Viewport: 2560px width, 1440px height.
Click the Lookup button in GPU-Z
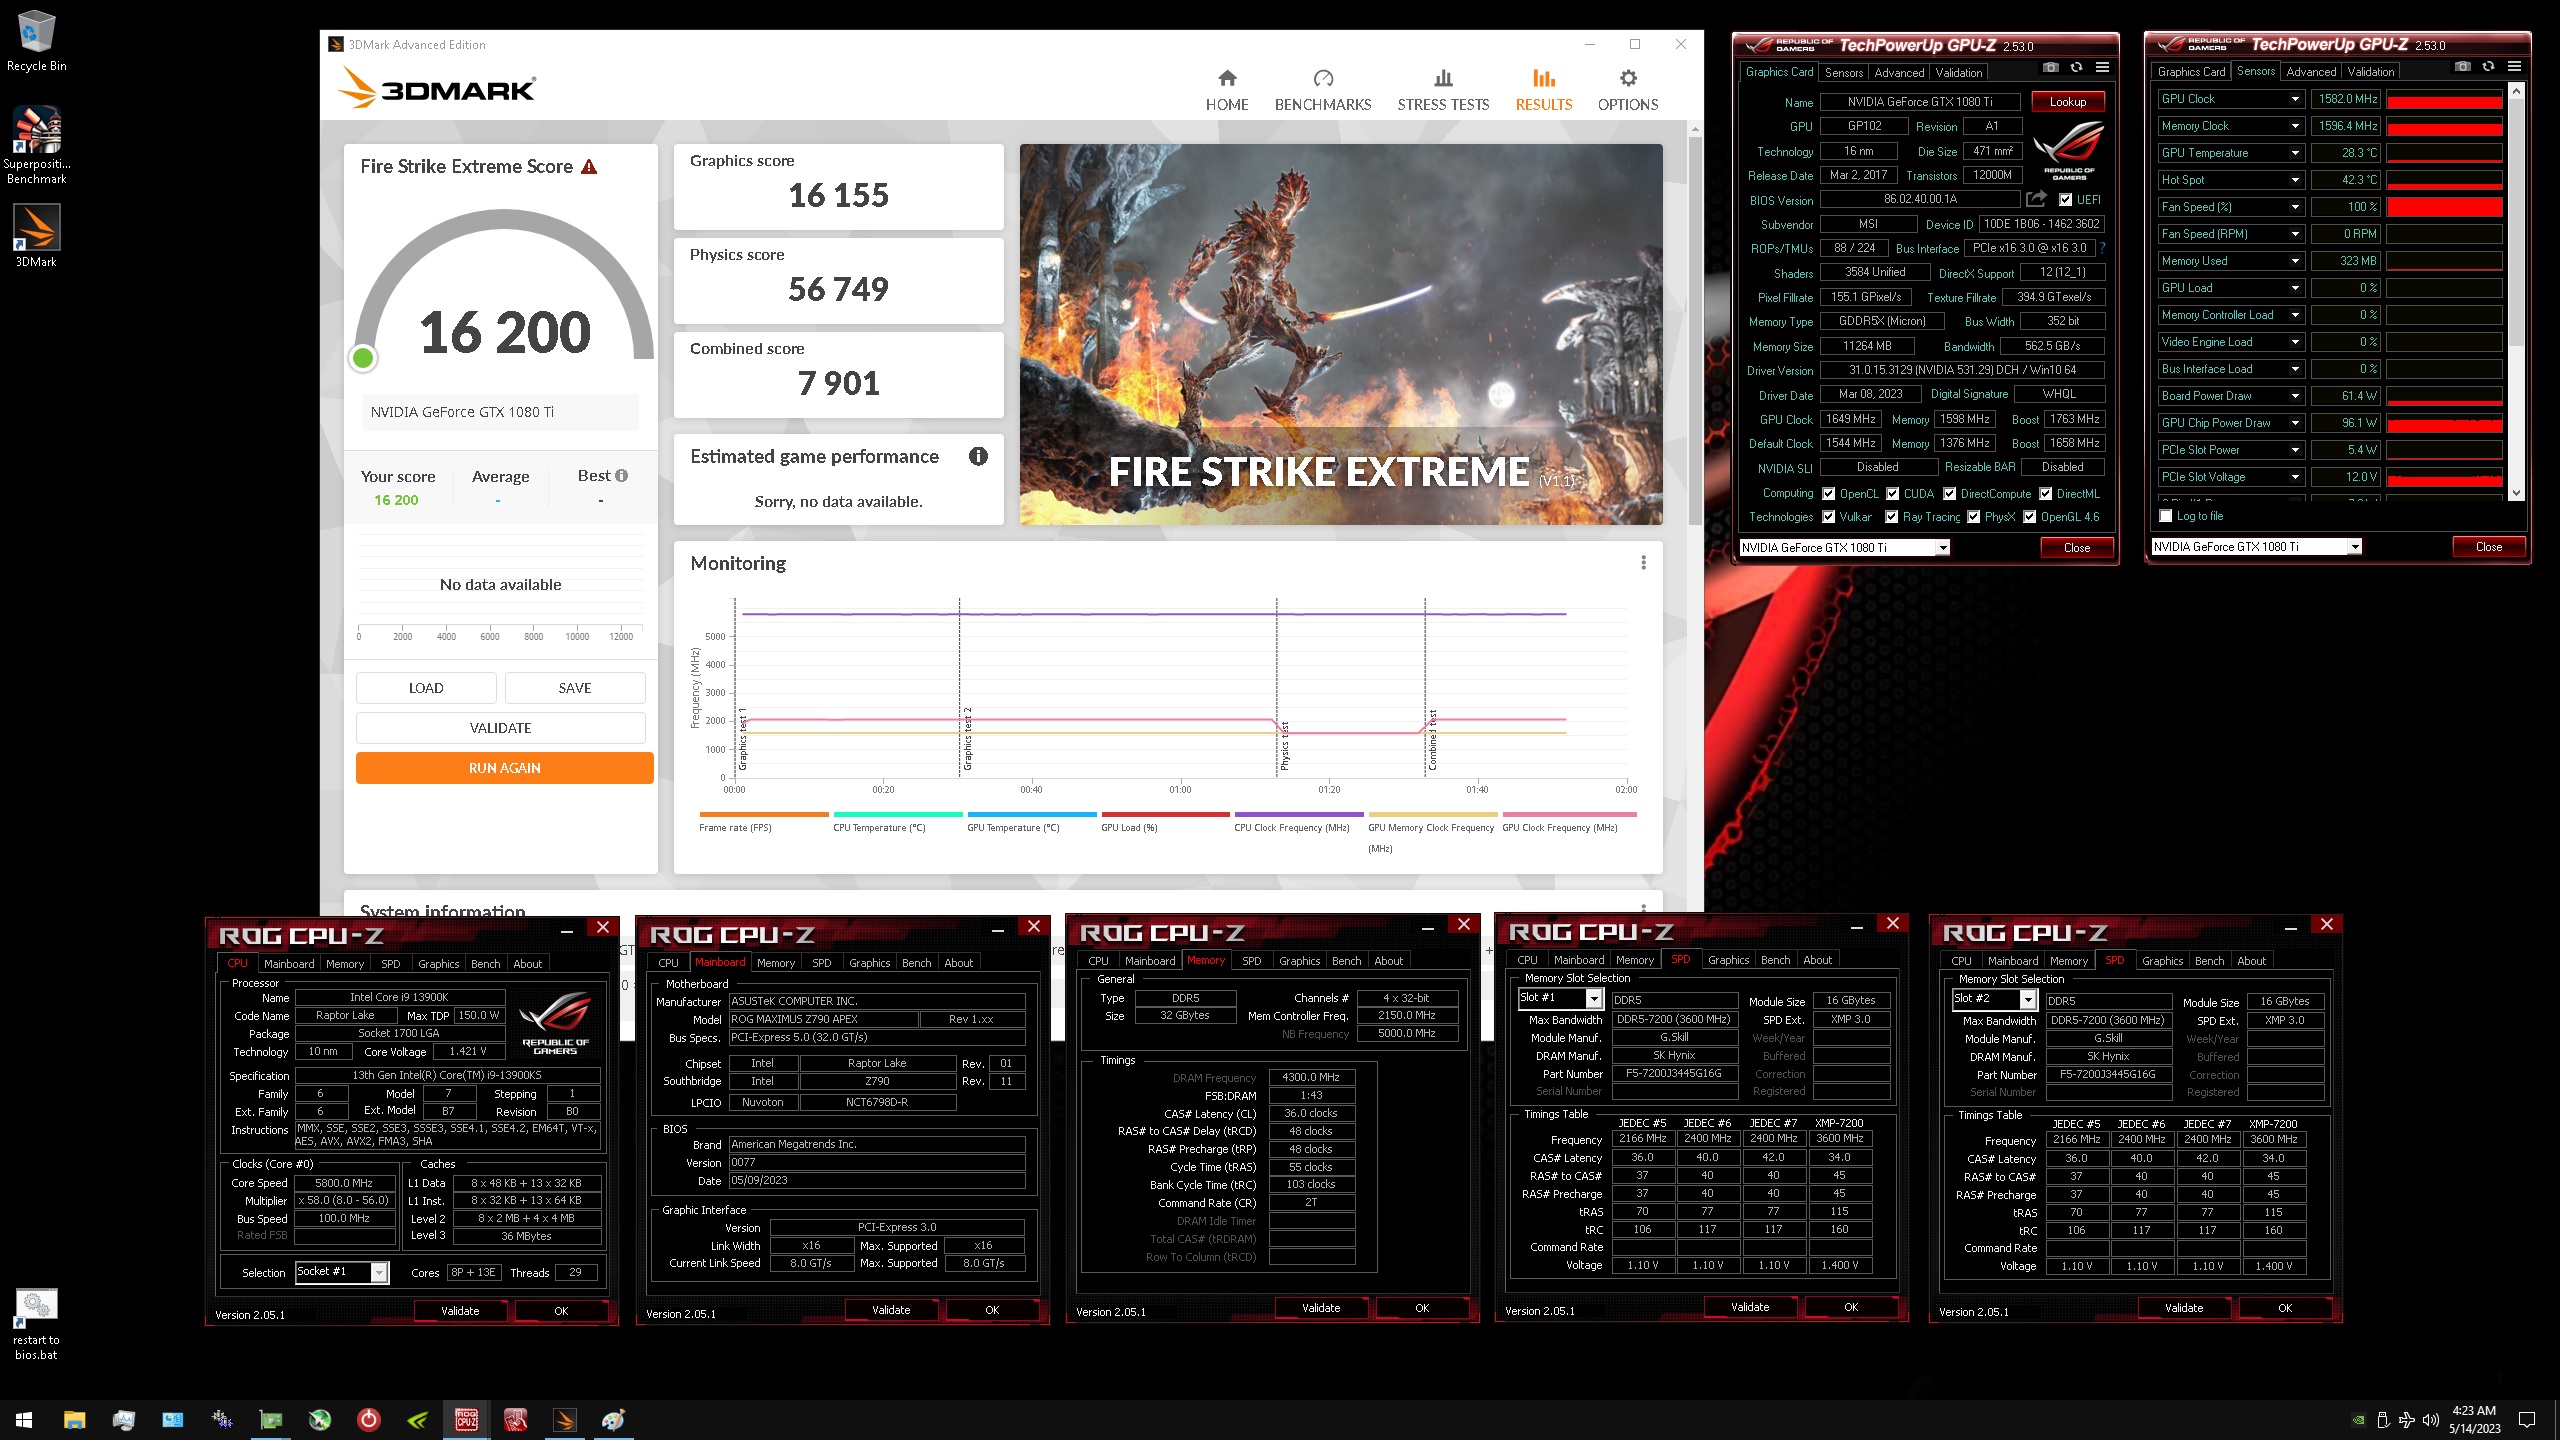[2068, 102]
